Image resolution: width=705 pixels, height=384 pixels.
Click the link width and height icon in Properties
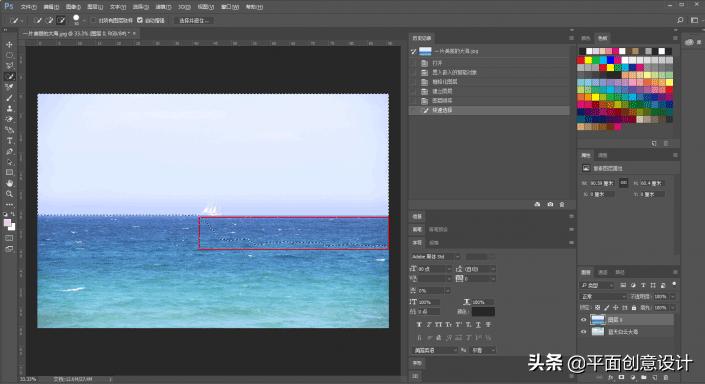(x=624, y=183)
